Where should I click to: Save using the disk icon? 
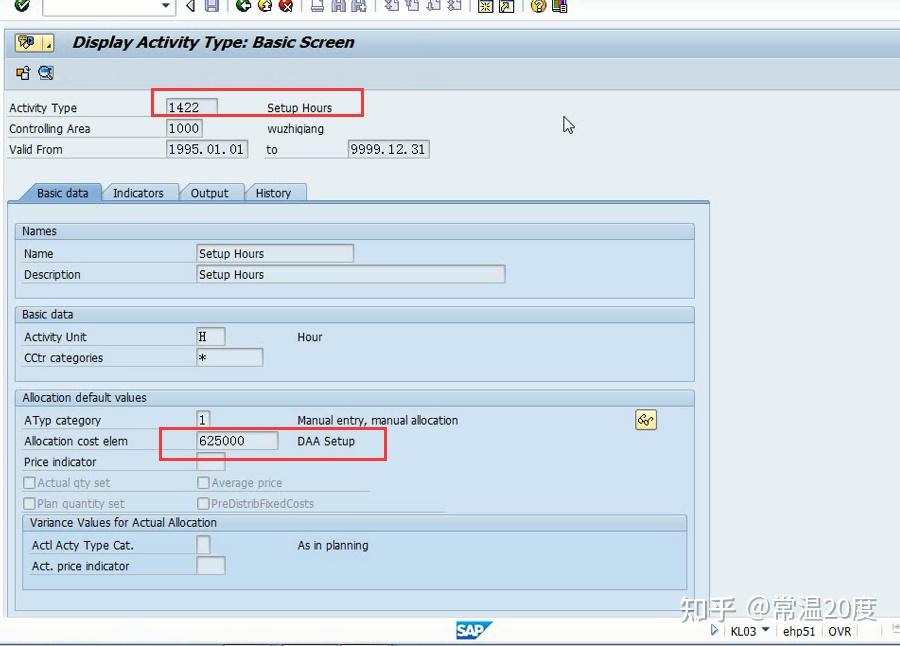pyautogui.click(x=210, y=7)
